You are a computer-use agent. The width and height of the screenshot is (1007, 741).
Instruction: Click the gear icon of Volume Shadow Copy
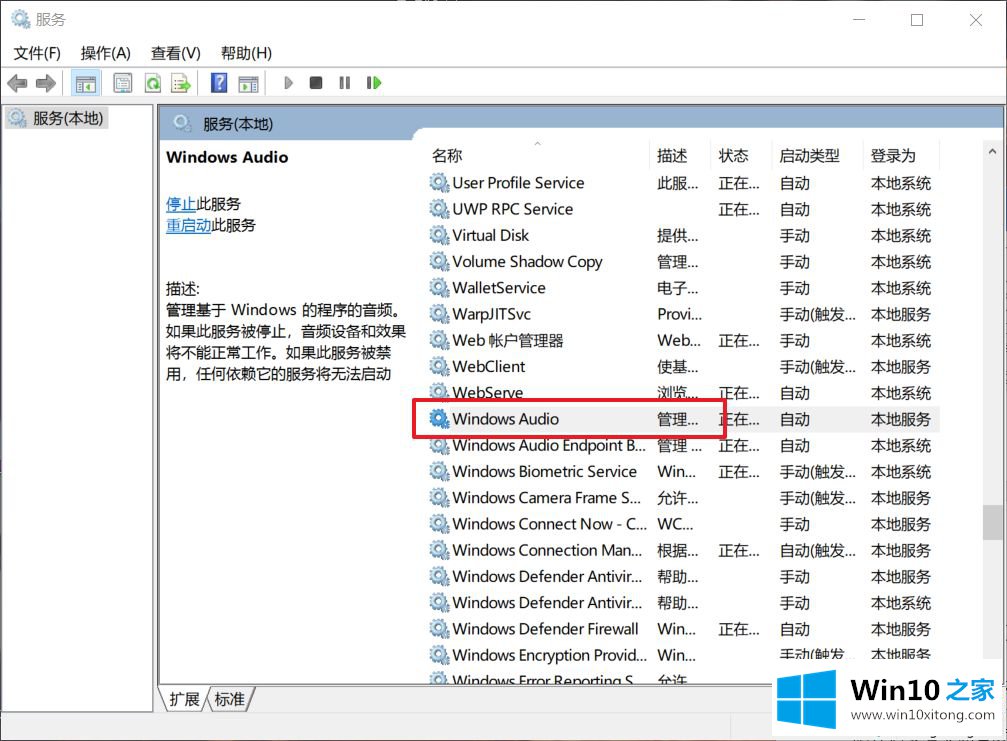[439, 262]
